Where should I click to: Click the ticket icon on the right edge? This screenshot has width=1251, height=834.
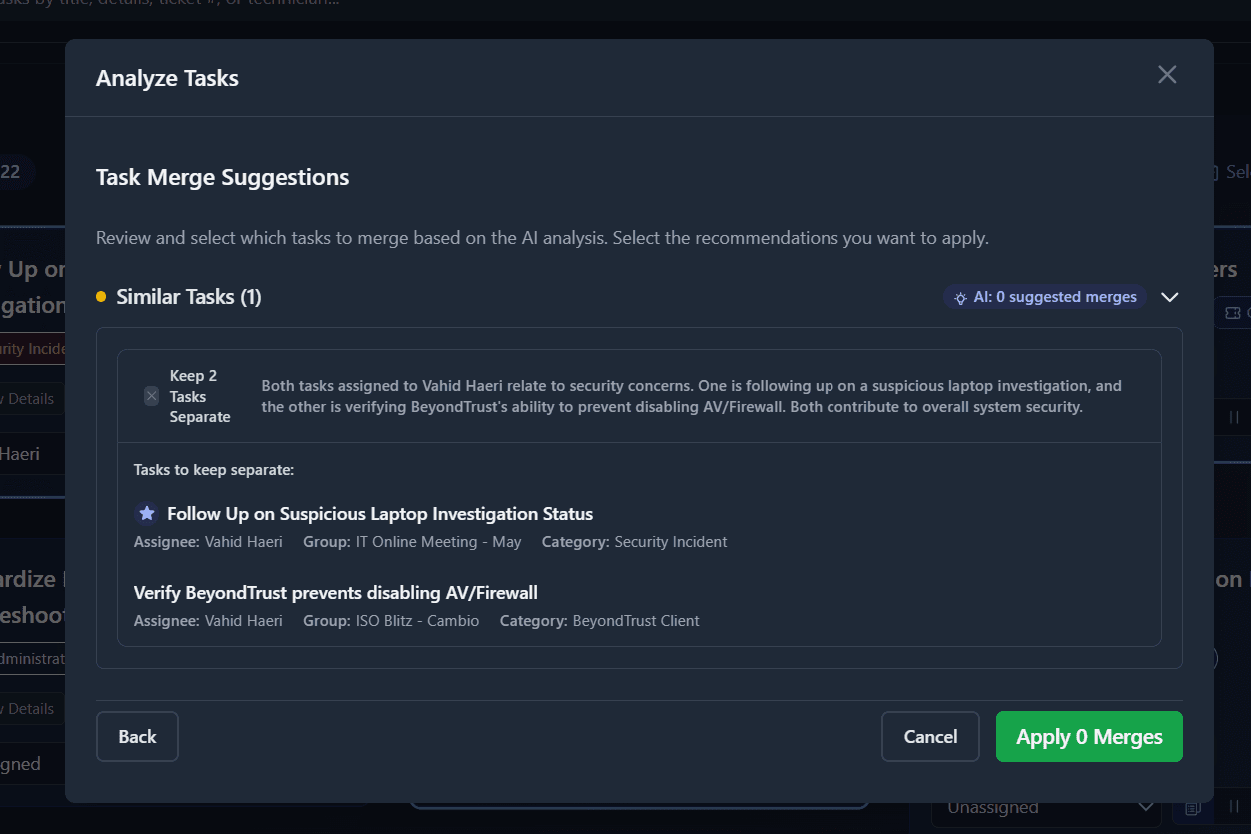pos(1231,313)
